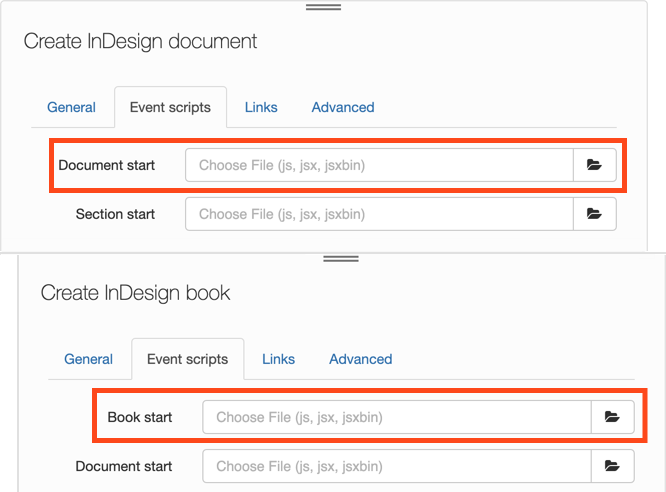The image size is (666, 492).
Task: Open Advanced tab in book panel
Action: point(361,359)
